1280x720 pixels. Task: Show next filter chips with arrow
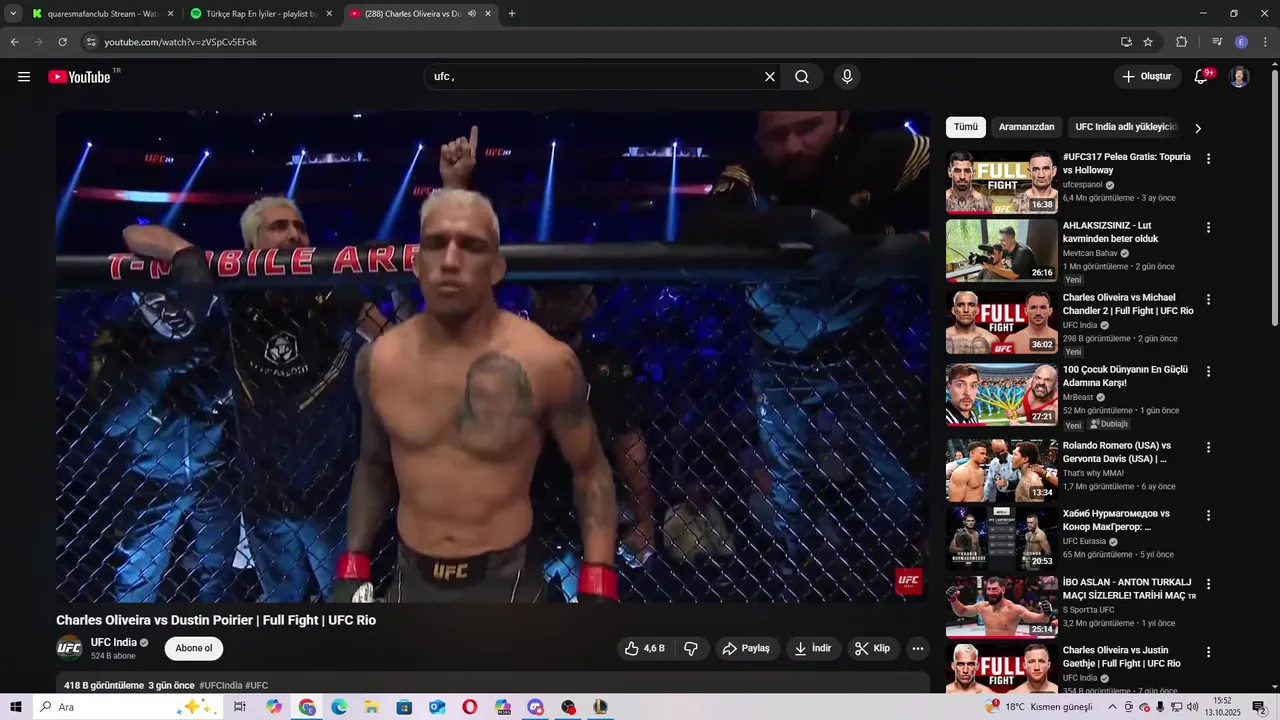pos(1198,128)
